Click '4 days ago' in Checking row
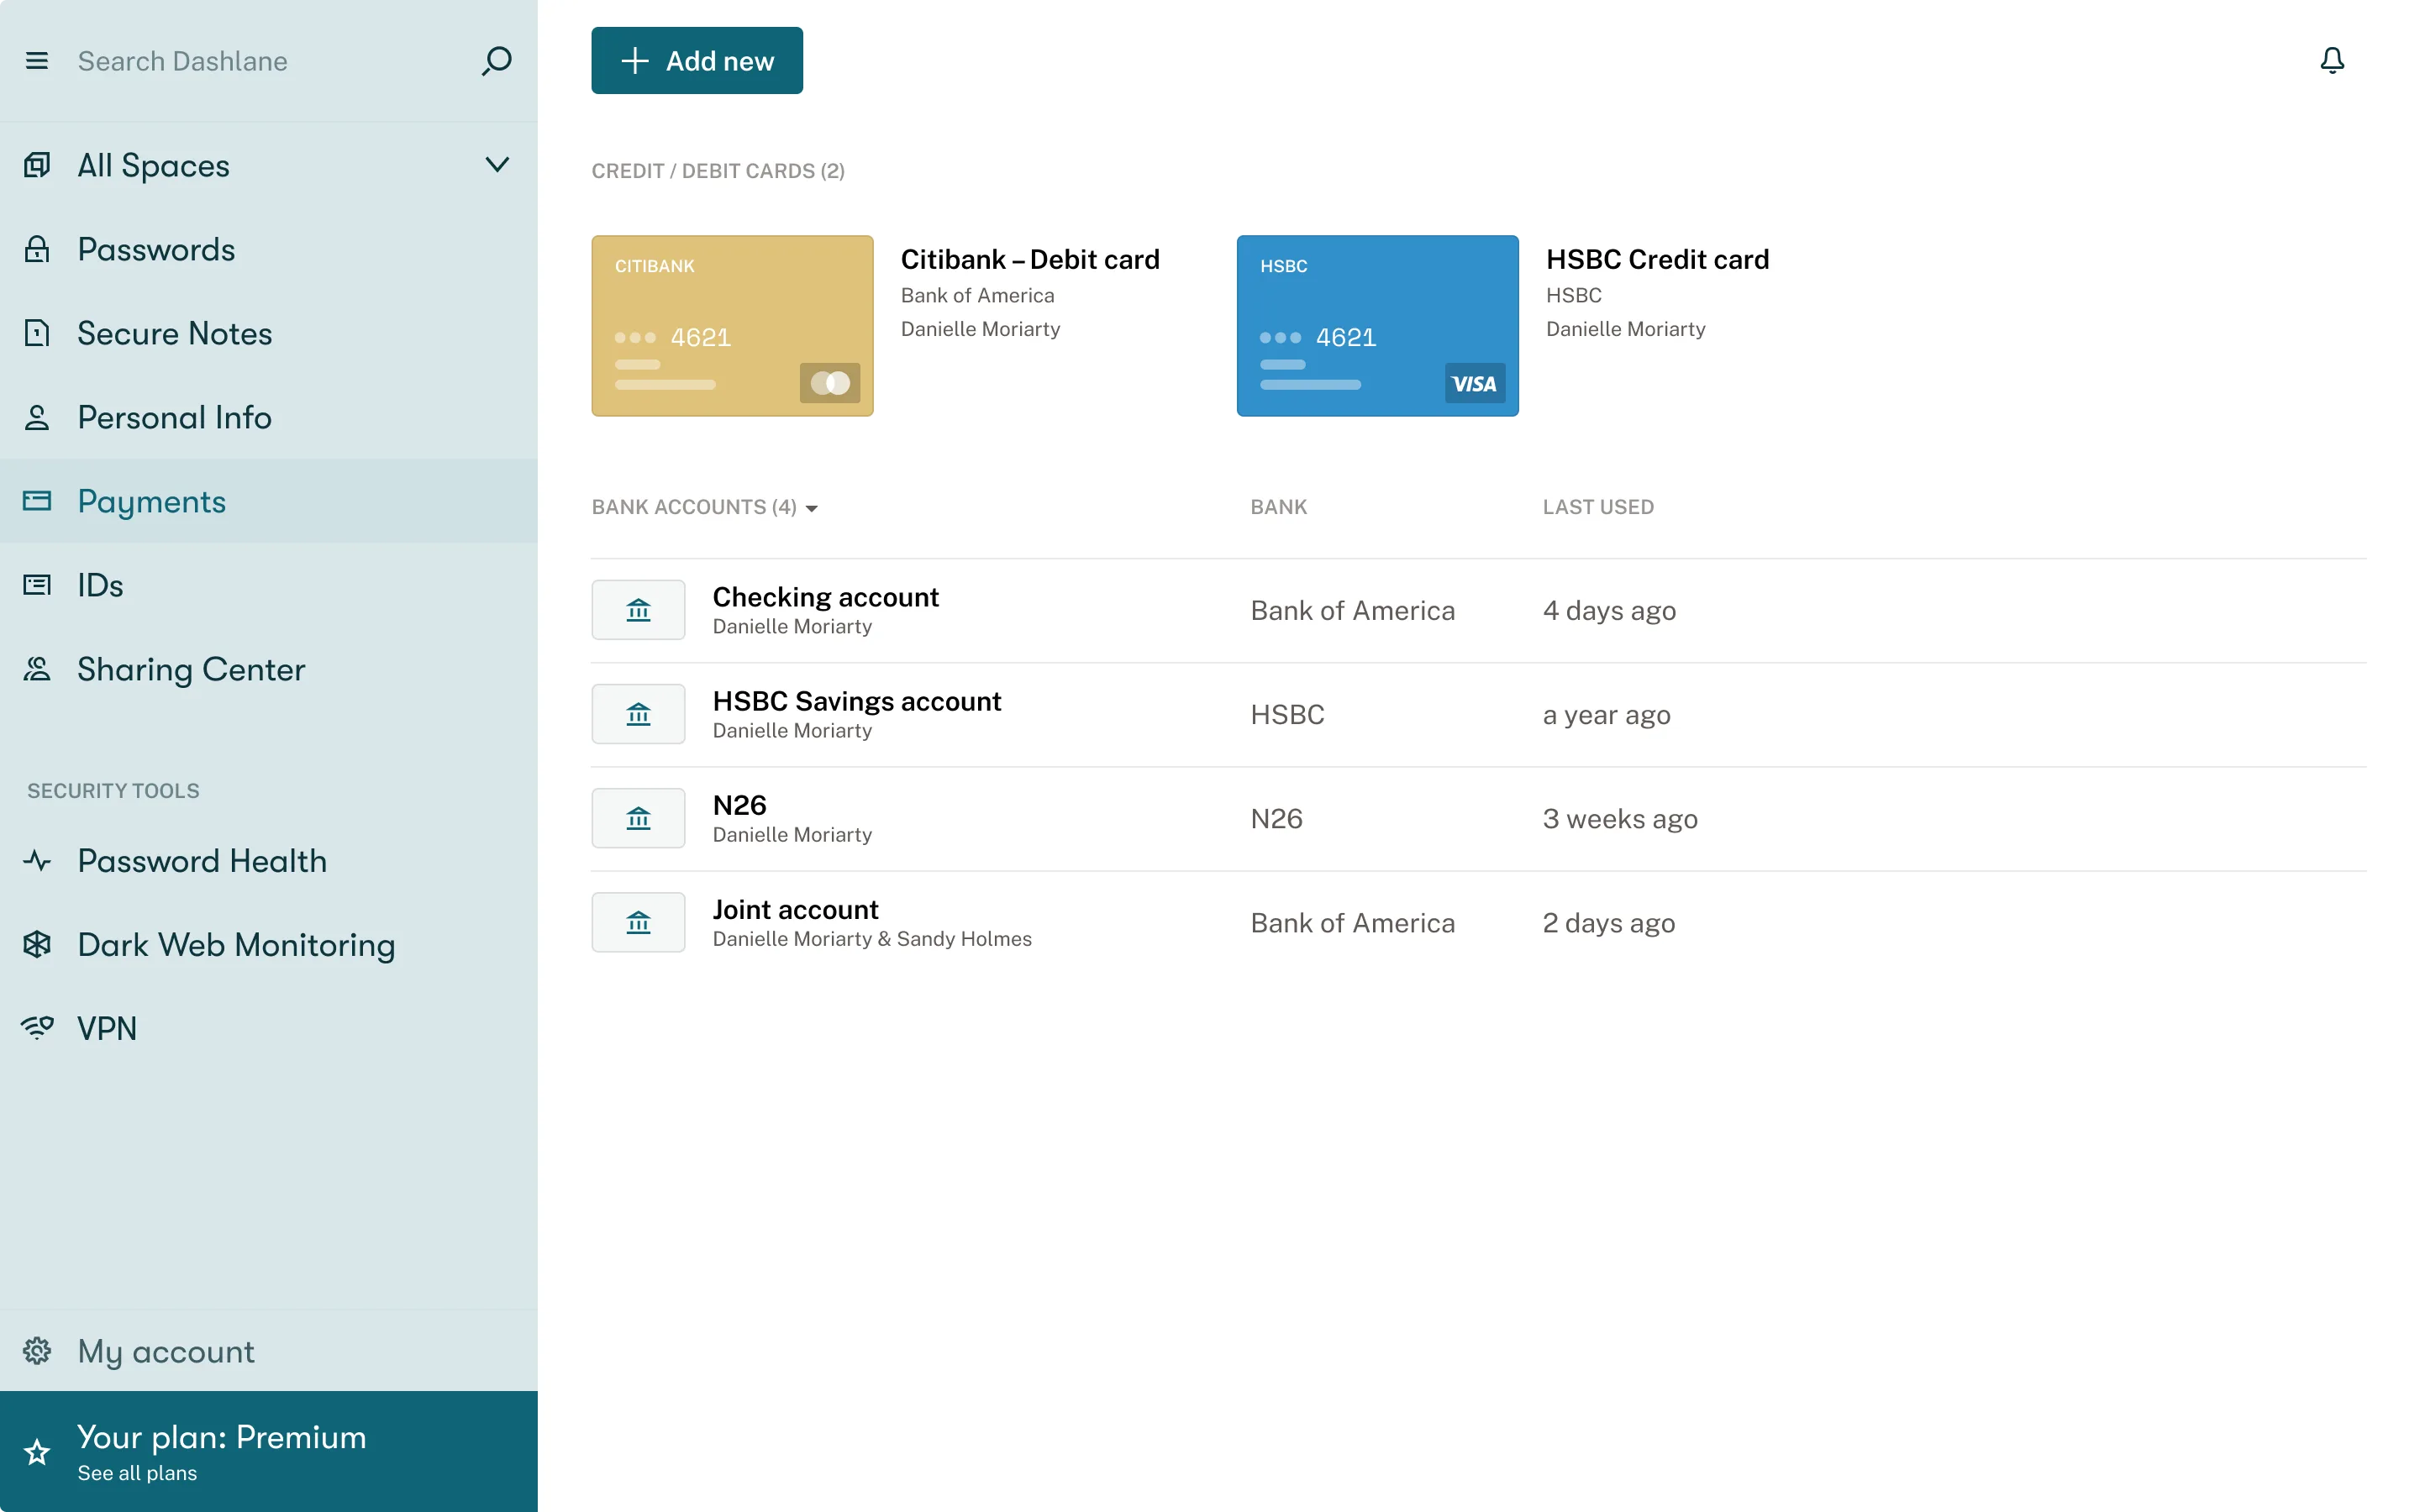The image size is (2420, 1512). click(x=1609, y=611)
